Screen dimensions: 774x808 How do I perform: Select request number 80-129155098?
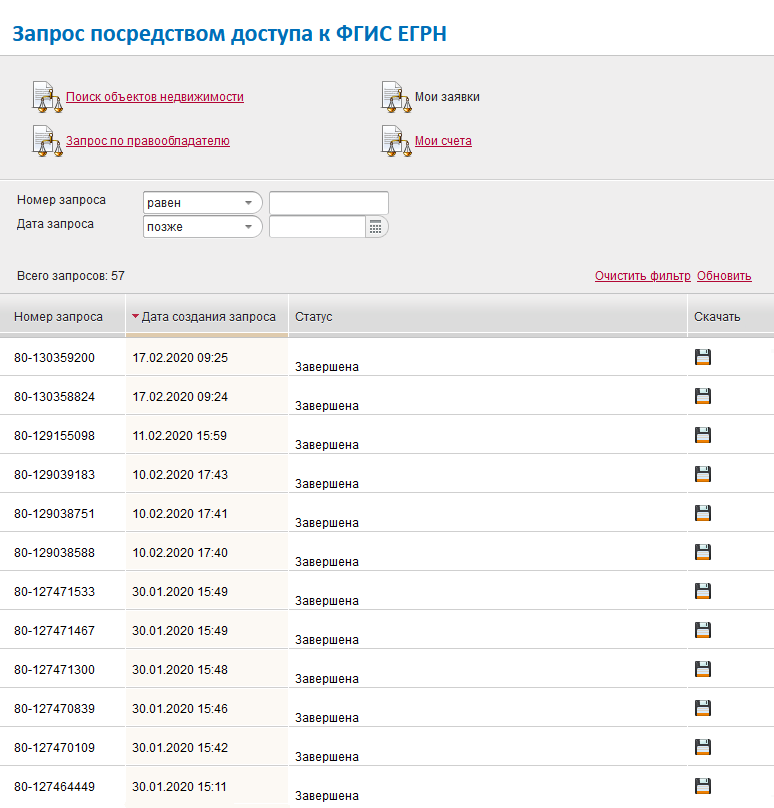[54, 435]
